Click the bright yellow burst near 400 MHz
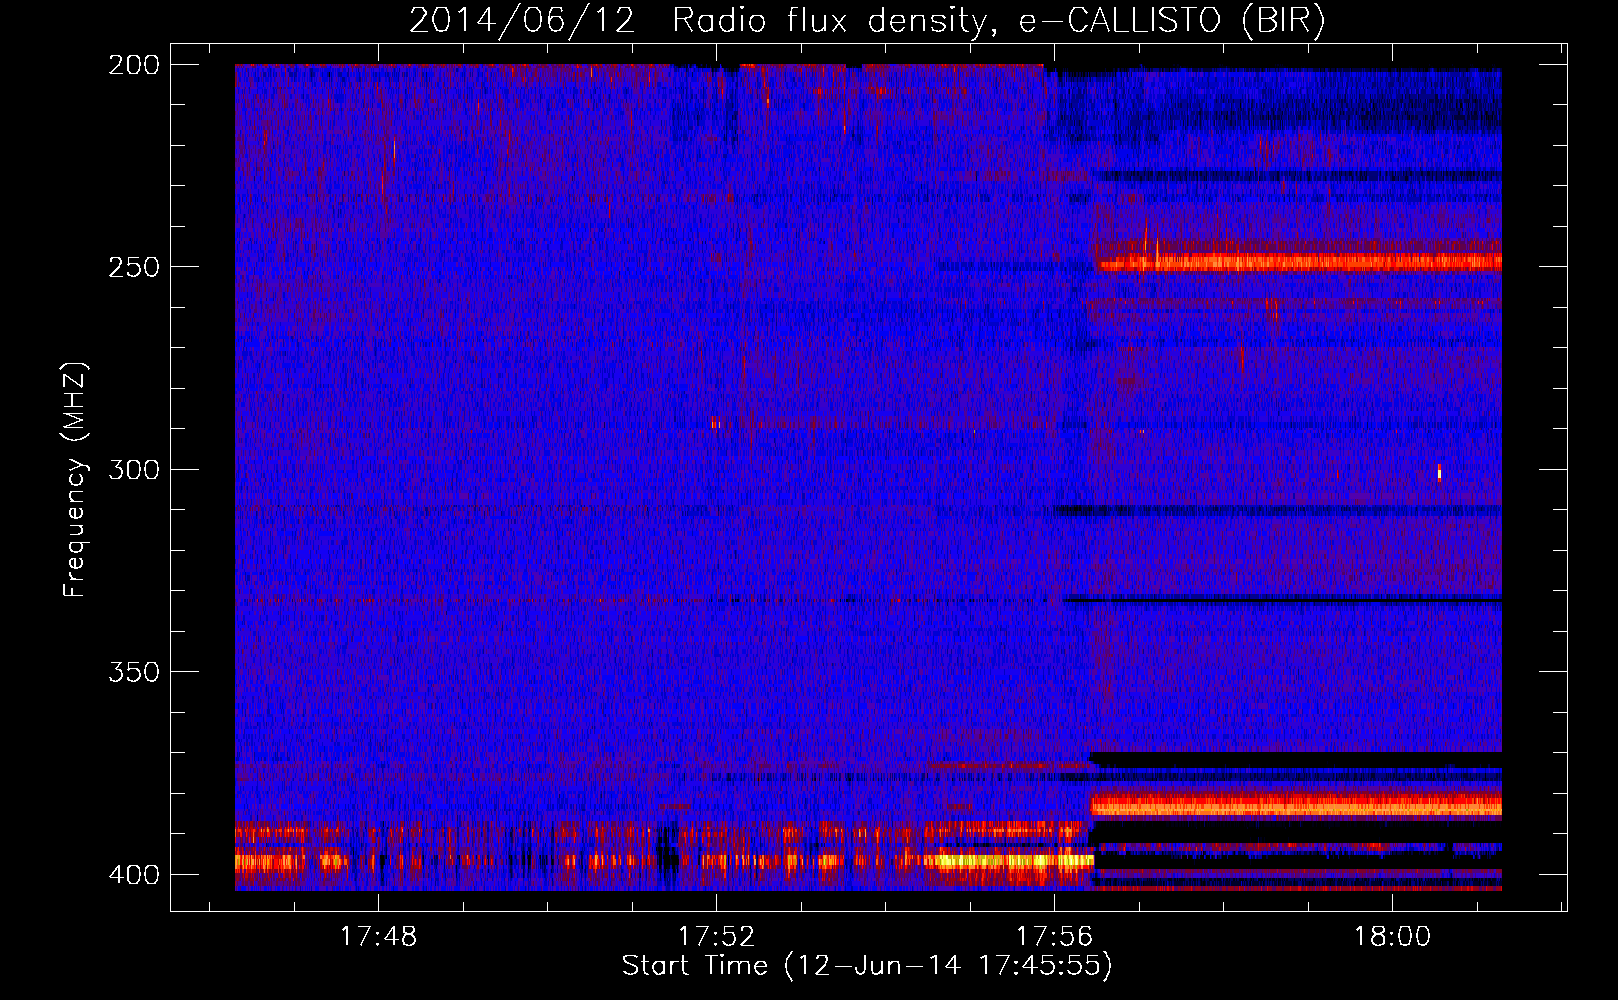 [1008, 860]
